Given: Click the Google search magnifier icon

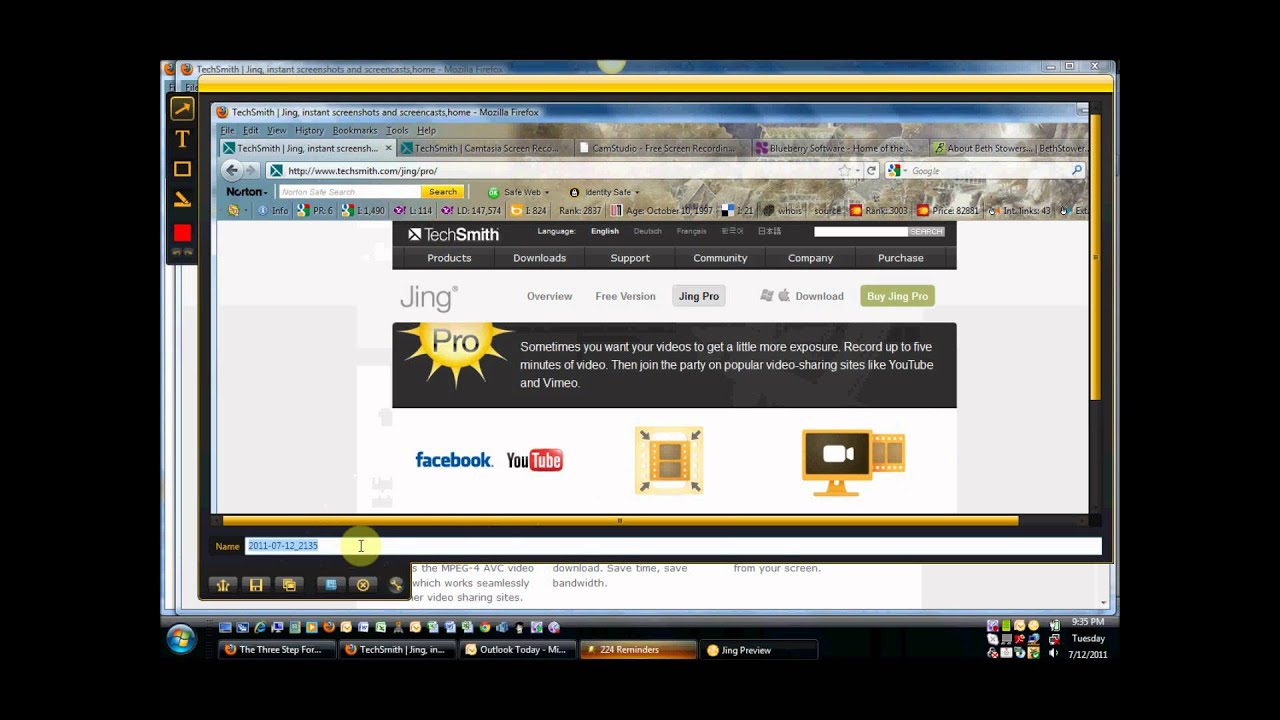Looking at the screenshot, I should tap(1077, 171).
